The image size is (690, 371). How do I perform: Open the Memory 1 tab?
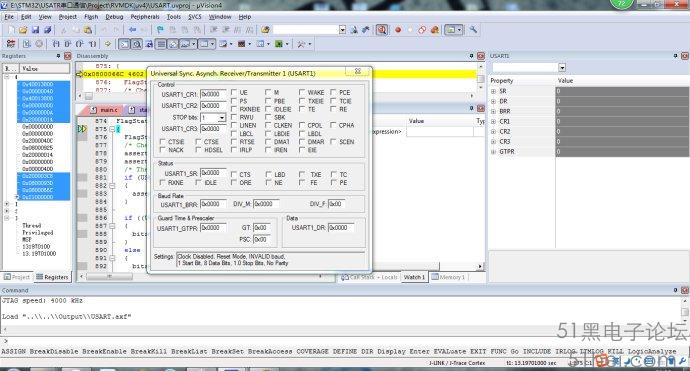[x=448, y=277]
